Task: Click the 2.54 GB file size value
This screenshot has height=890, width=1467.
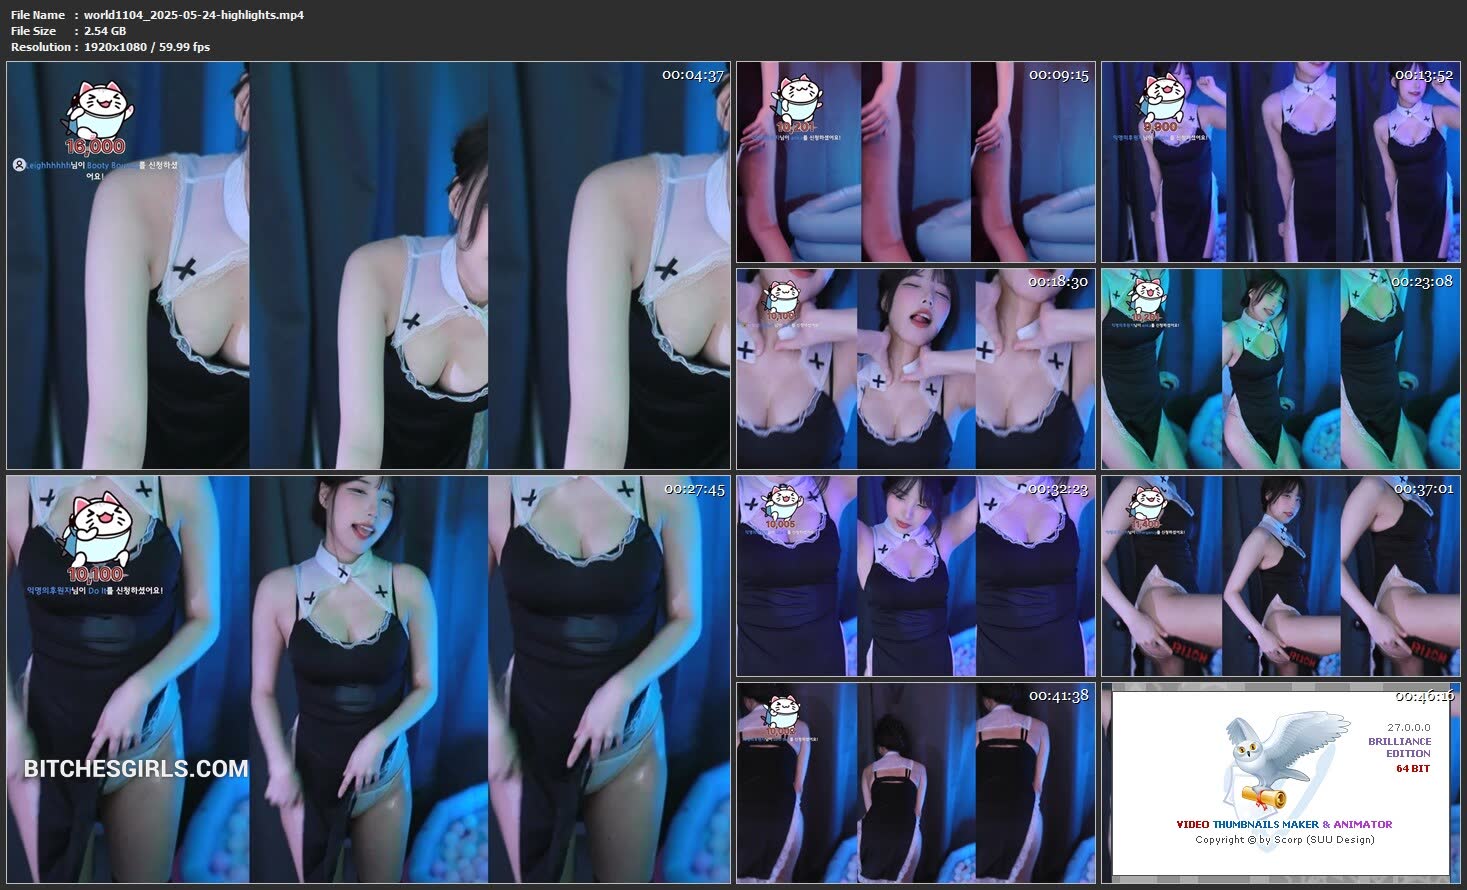Action: [x=105, y=31]
